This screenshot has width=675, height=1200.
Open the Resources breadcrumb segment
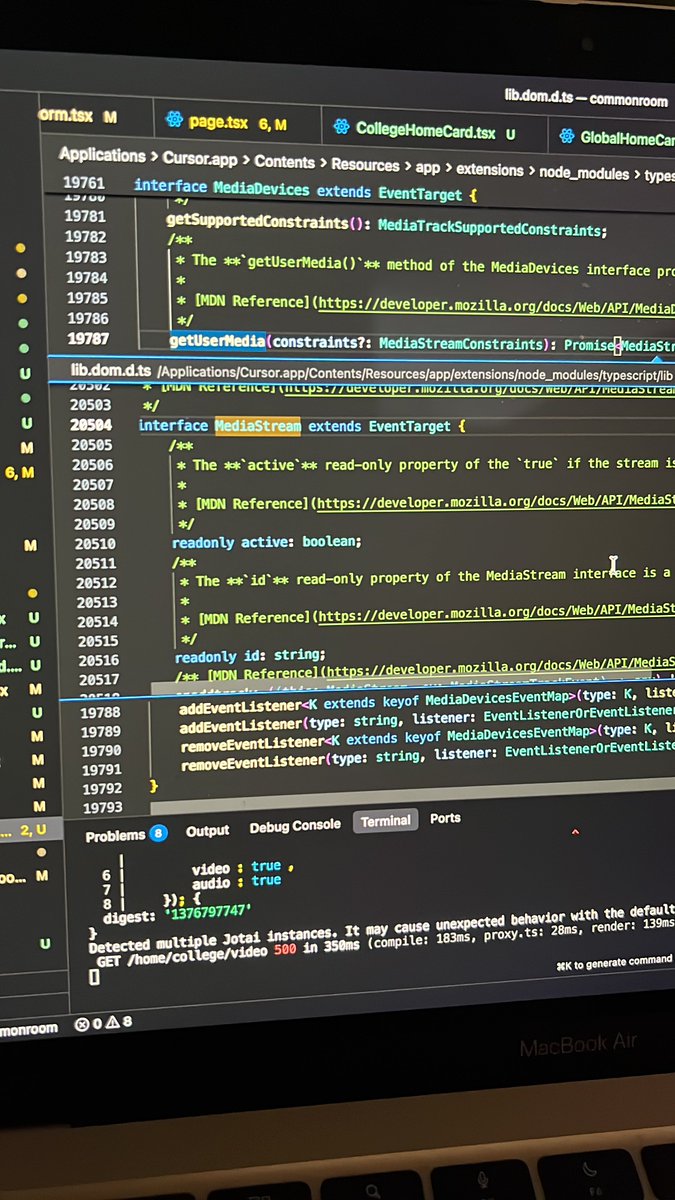click(x=364, y=165)
